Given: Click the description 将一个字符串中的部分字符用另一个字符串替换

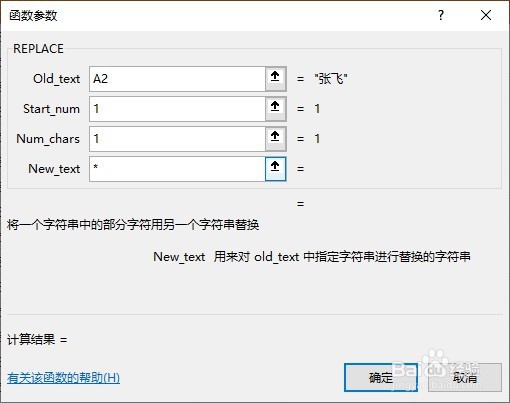Looking at the screenshot, I should (x=133, y=225).
